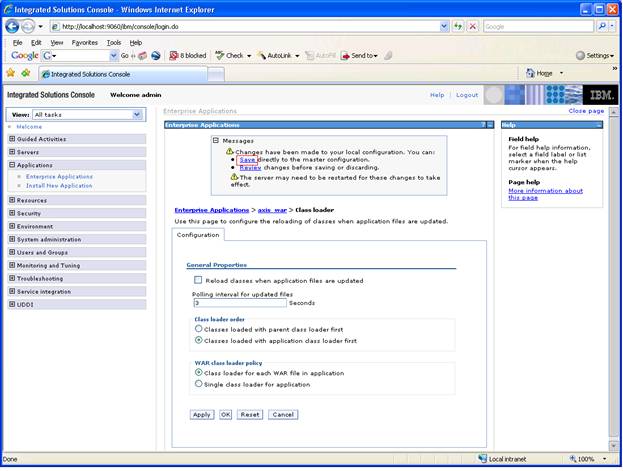Click the Home icon in toolbar
This screenshot has width=623, height=471.
[x=530, y=73]
